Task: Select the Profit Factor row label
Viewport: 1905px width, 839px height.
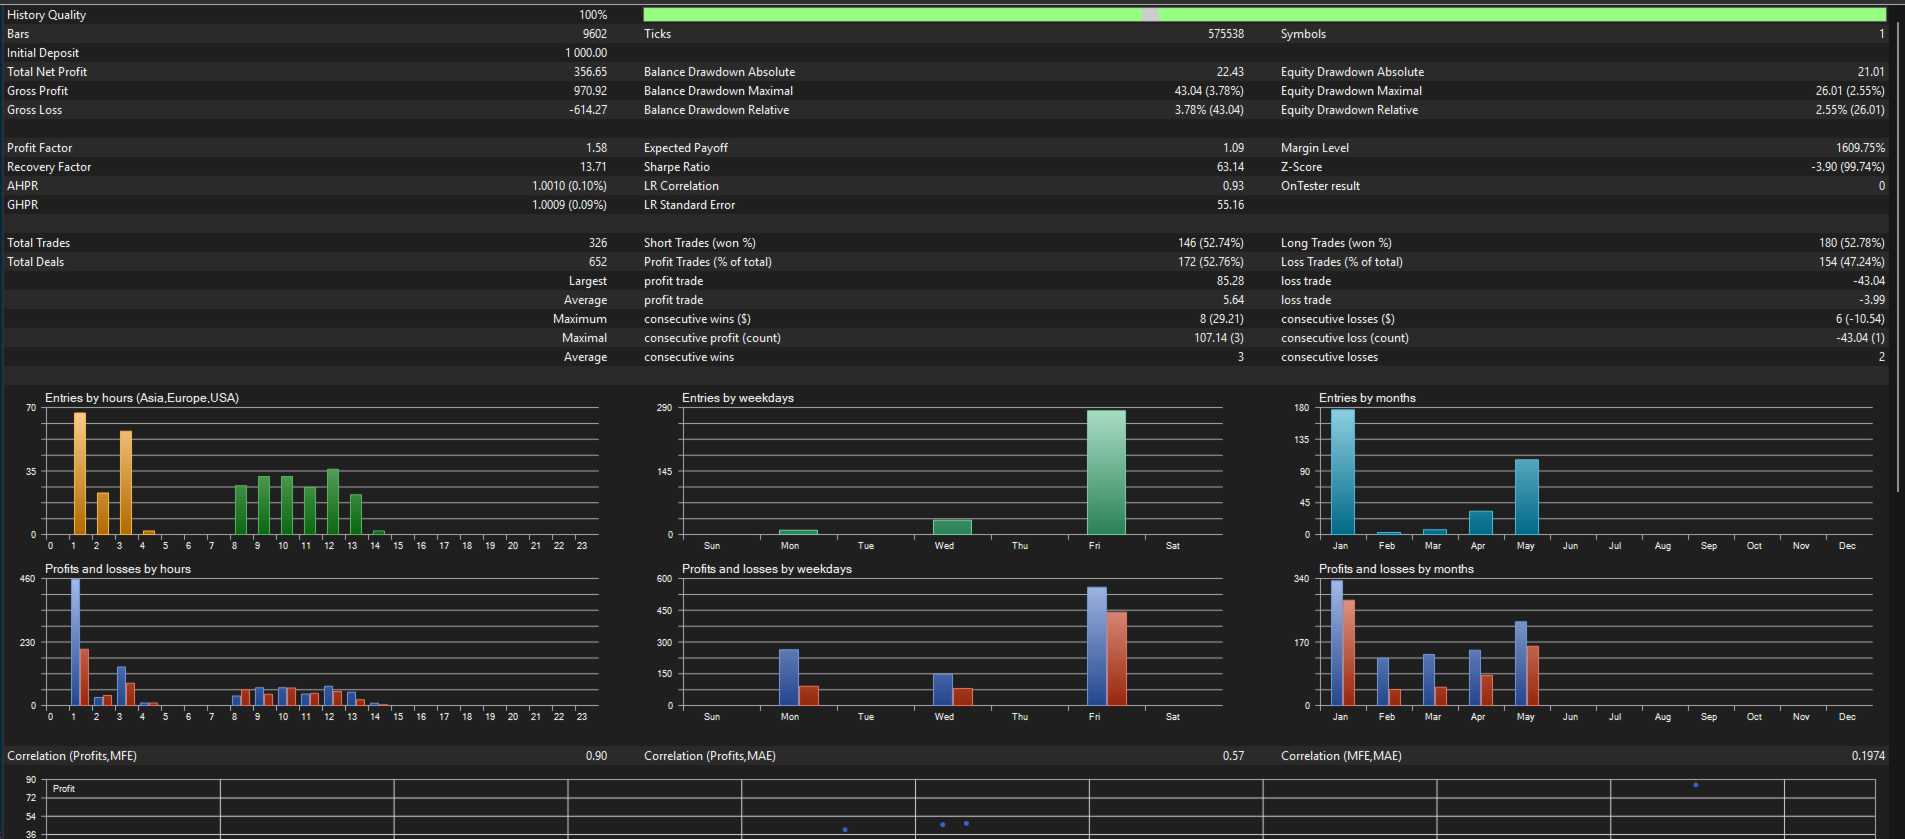Action: 40,148
